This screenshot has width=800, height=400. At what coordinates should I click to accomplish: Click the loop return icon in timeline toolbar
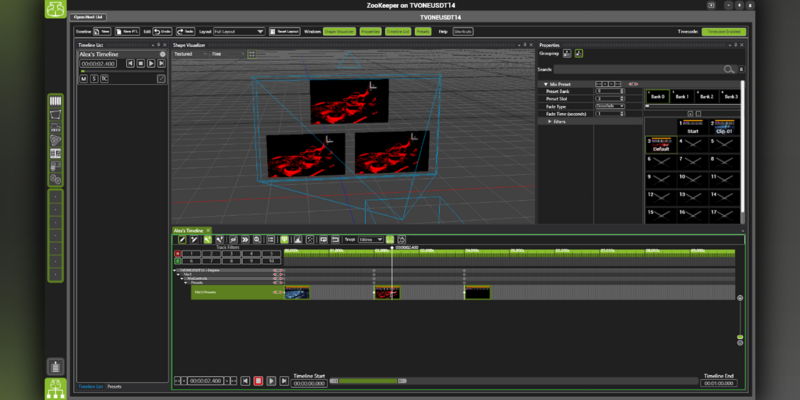(335, 239)
